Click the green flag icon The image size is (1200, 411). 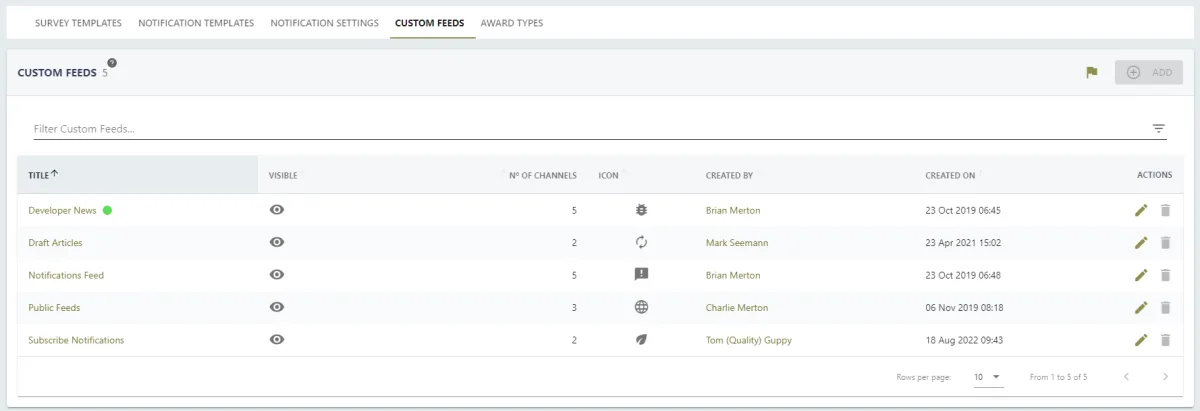coord(1092,72)
